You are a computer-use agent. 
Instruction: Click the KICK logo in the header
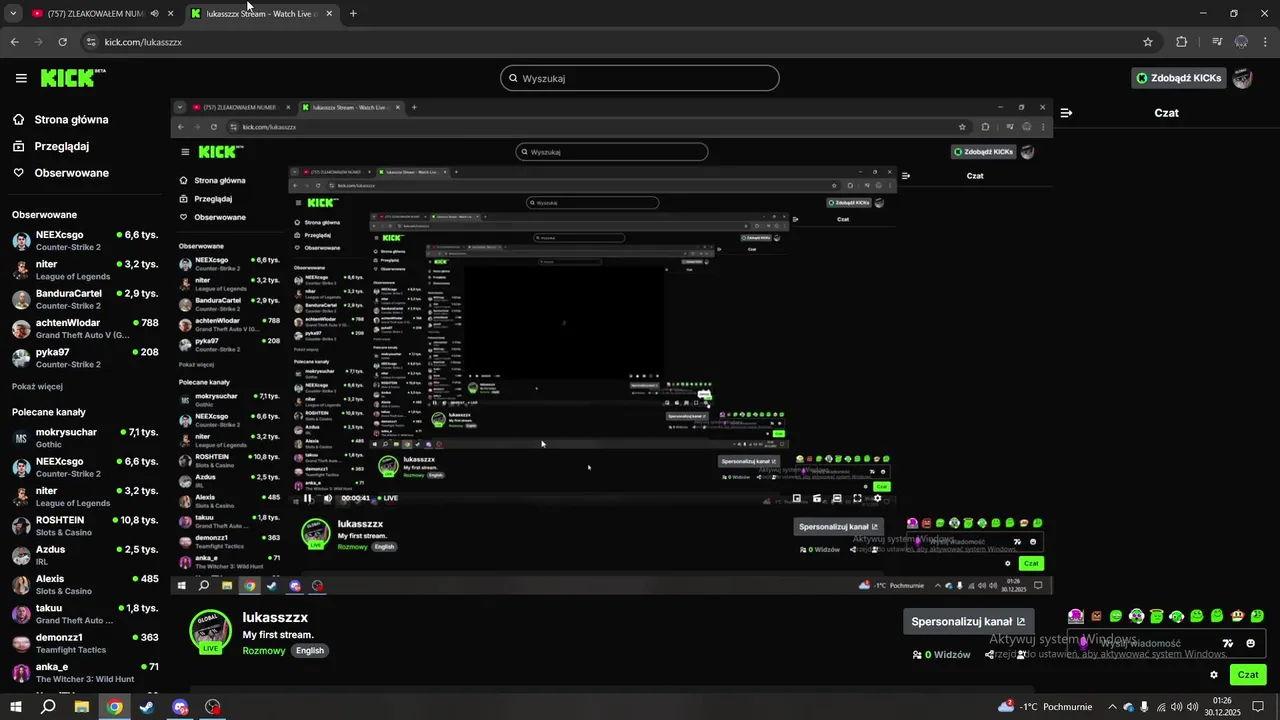pyautogui.click(x=72, y=78)
